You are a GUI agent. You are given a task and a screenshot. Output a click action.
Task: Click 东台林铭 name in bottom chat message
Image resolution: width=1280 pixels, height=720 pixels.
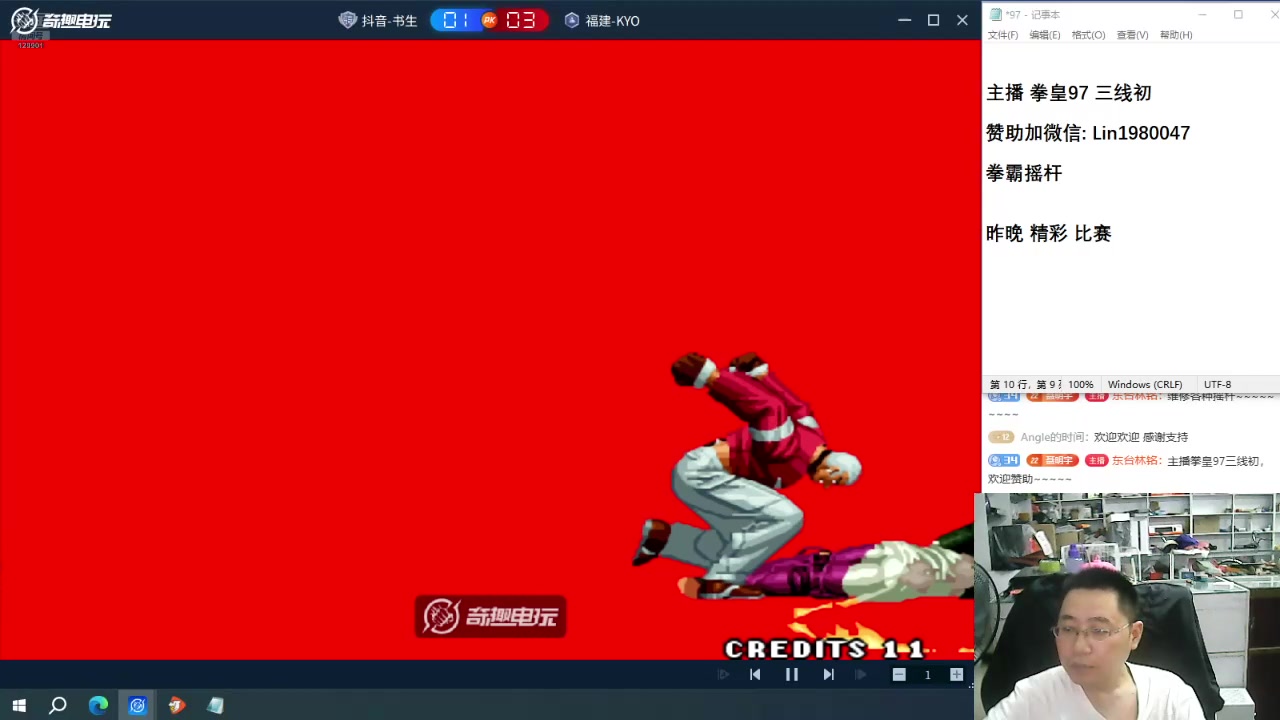click(1135, 461)
